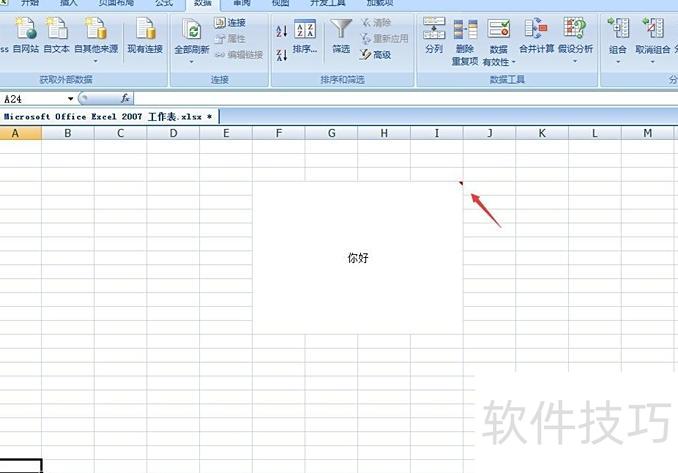
Task: Expand the 数据有效性 dropdown arrow
Action: pos(514,62)
